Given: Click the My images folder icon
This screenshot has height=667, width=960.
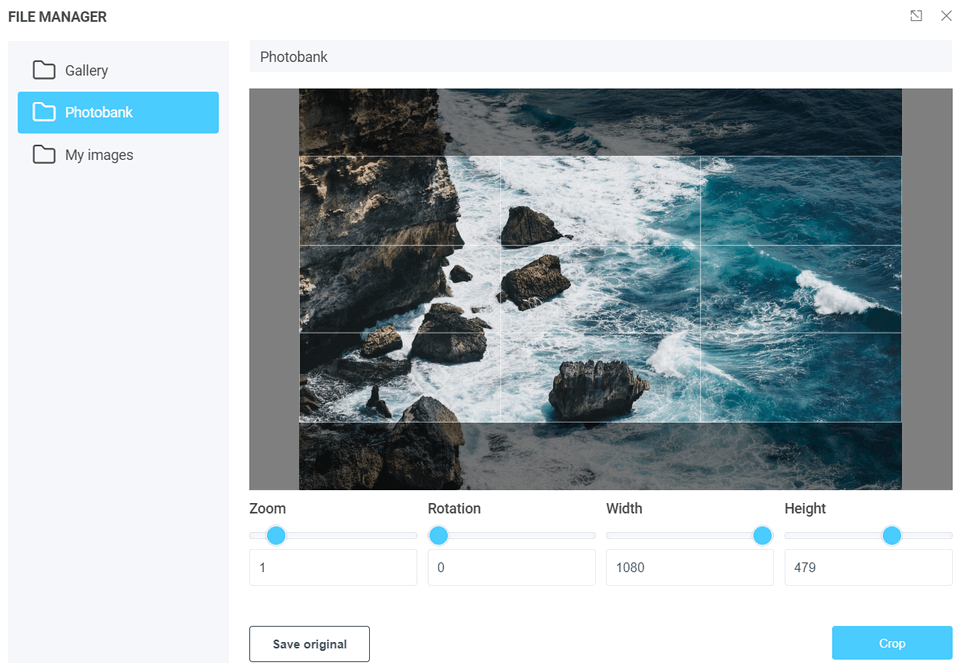Looking at the screenshot, I should (x=44, y=155).
